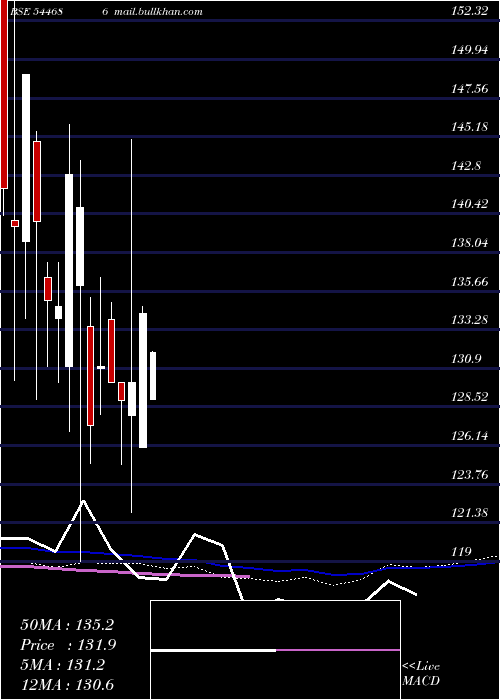
Task: Click the 130.9 price axis label
Action: [x=466, y=359]
